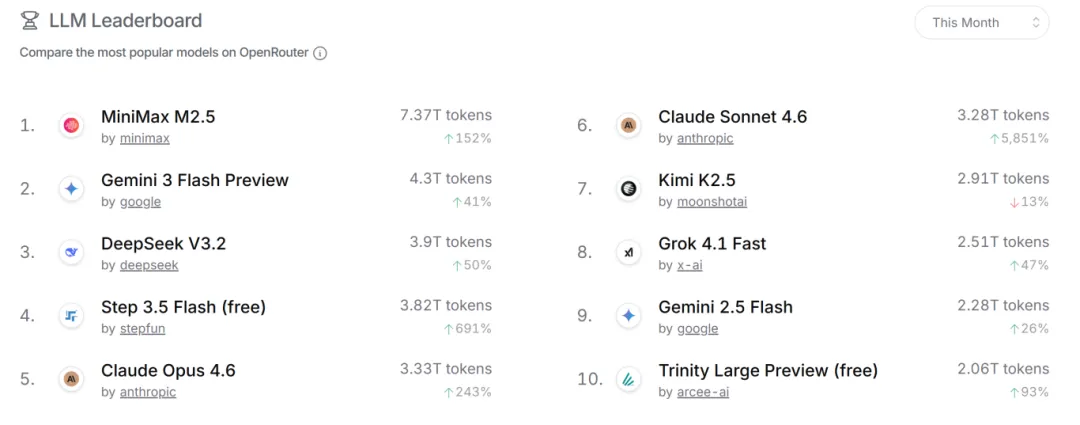Click the DeepSeek V3.2 whale logo icon
The height and width of the screenshot is (425, 1080).
(x=71, y=252)
